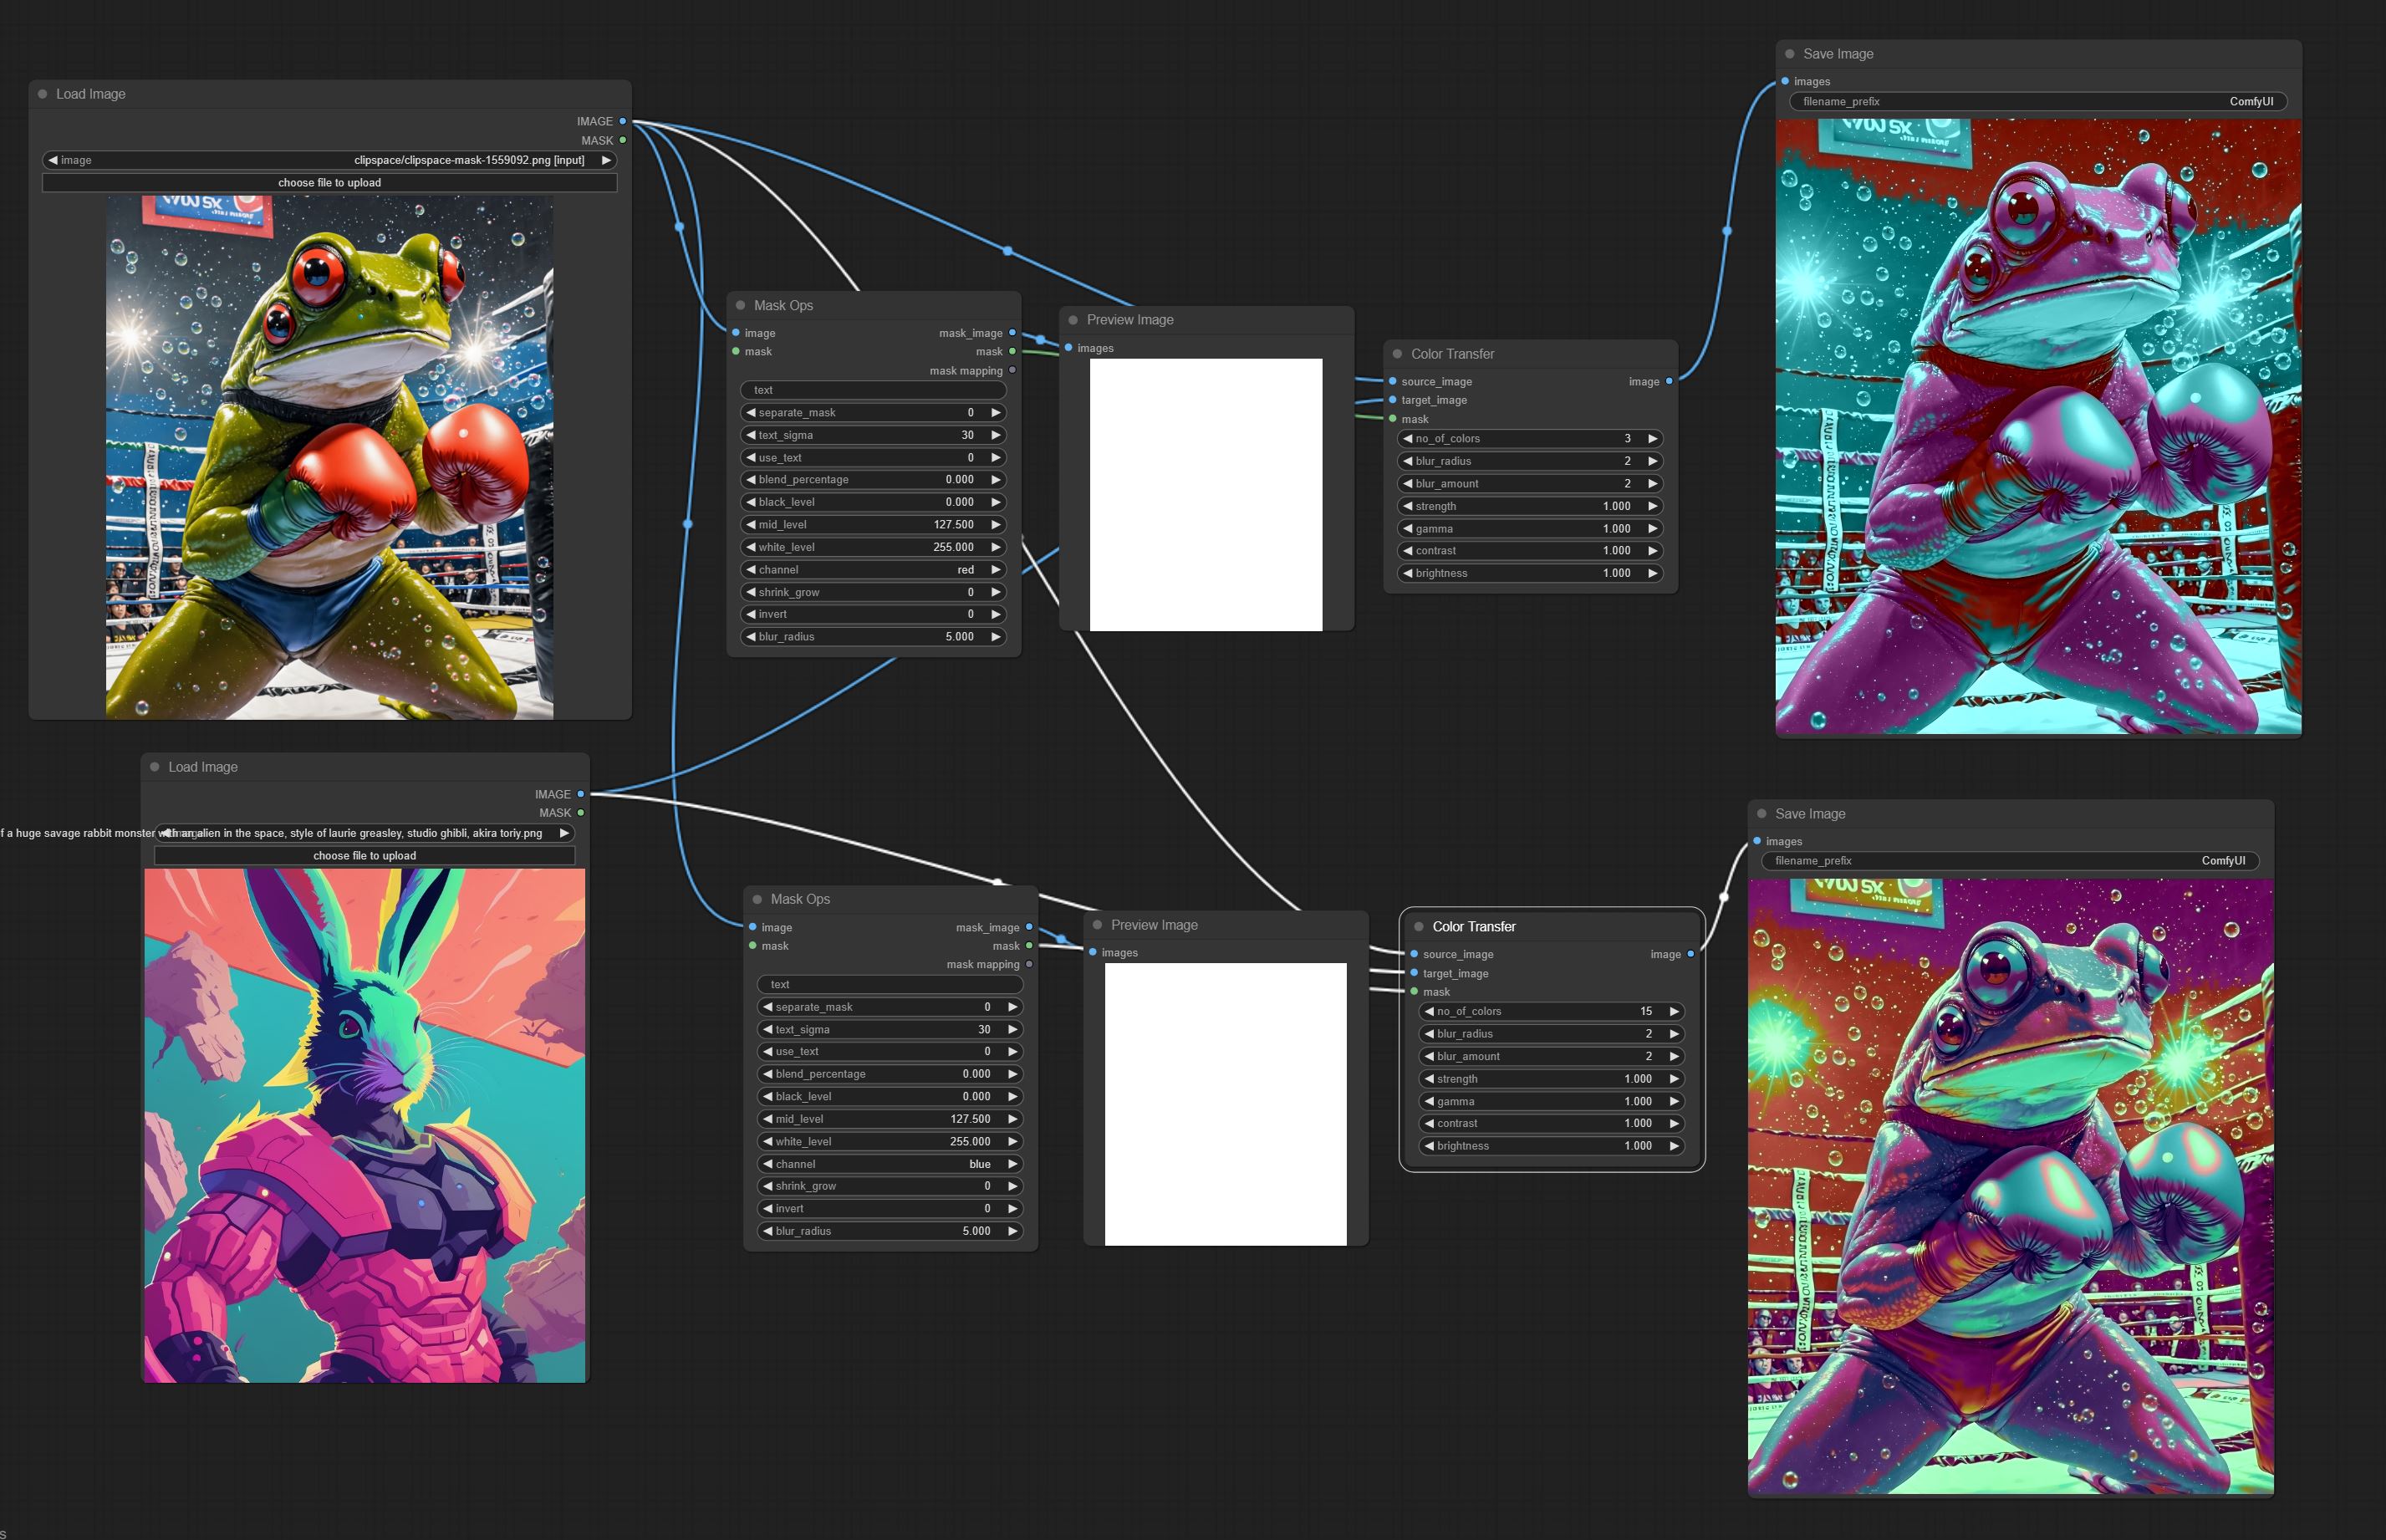Screen dimensions: 2386x1540
Task: Collapse the lower Save Image node dot
Action: tap(1762, 814)
